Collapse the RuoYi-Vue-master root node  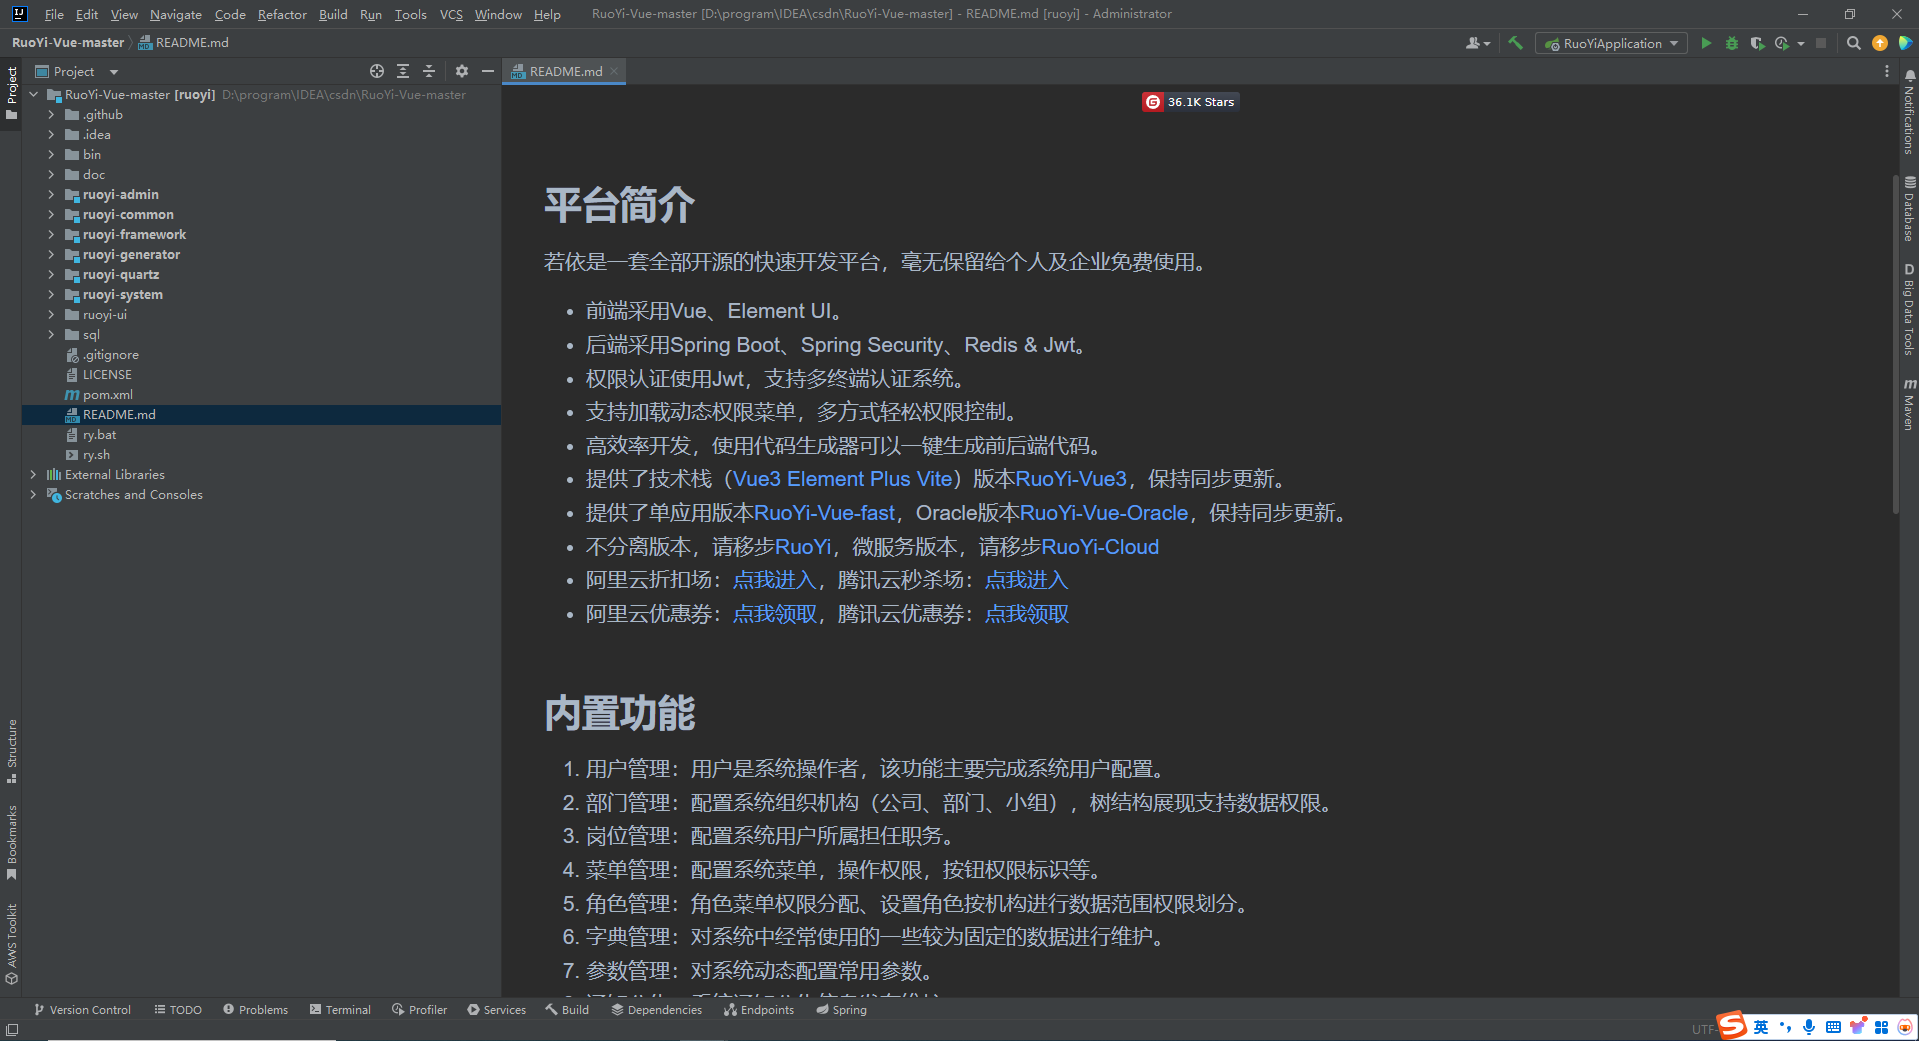click(33, 94)
